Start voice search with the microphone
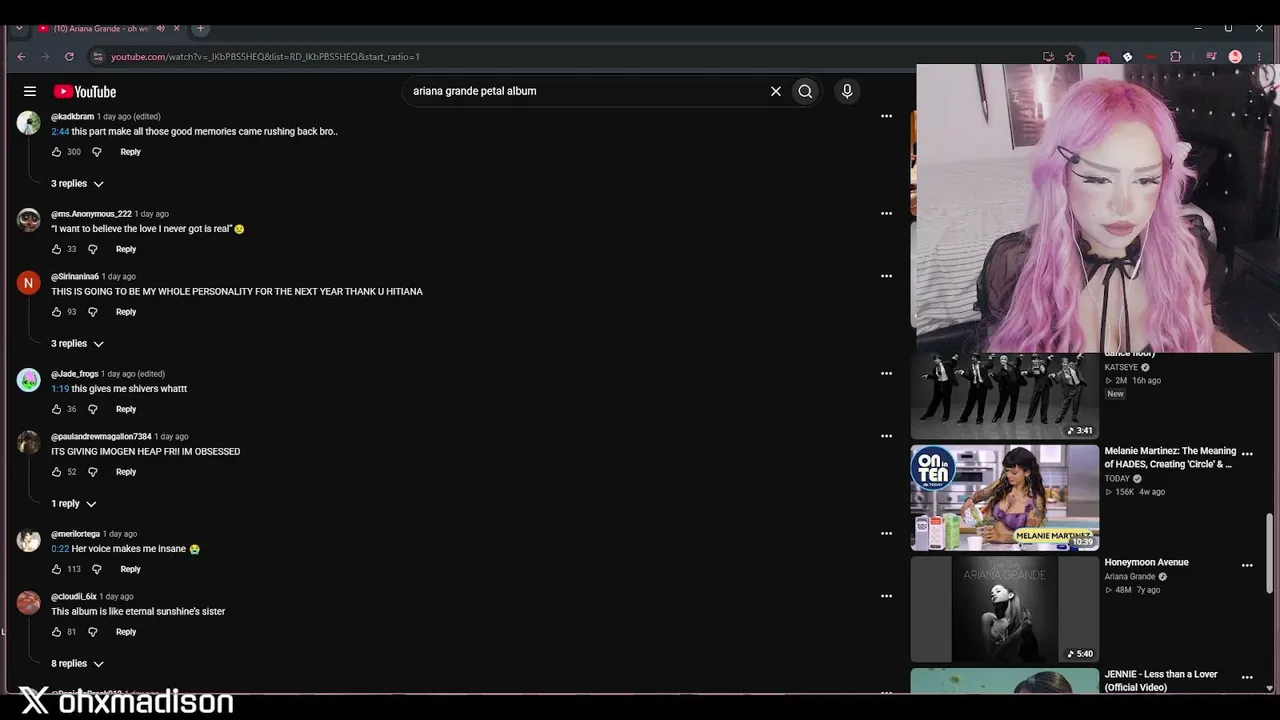1280x720 pixels. (847, 91)
